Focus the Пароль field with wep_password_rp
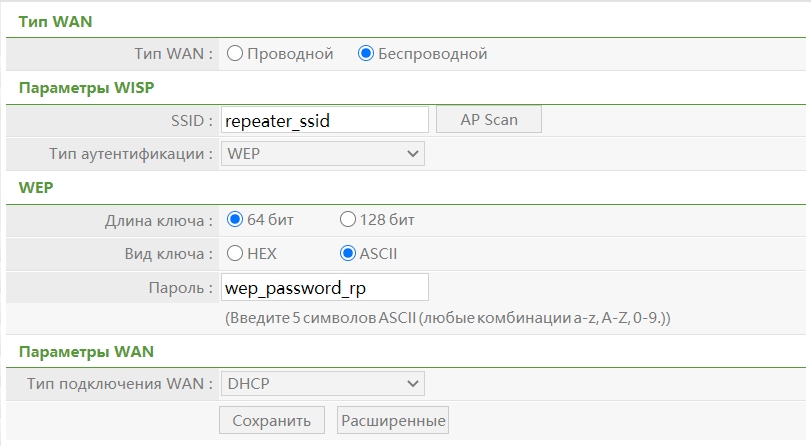Screen dimensions: 811x446 tap(324, 287)
